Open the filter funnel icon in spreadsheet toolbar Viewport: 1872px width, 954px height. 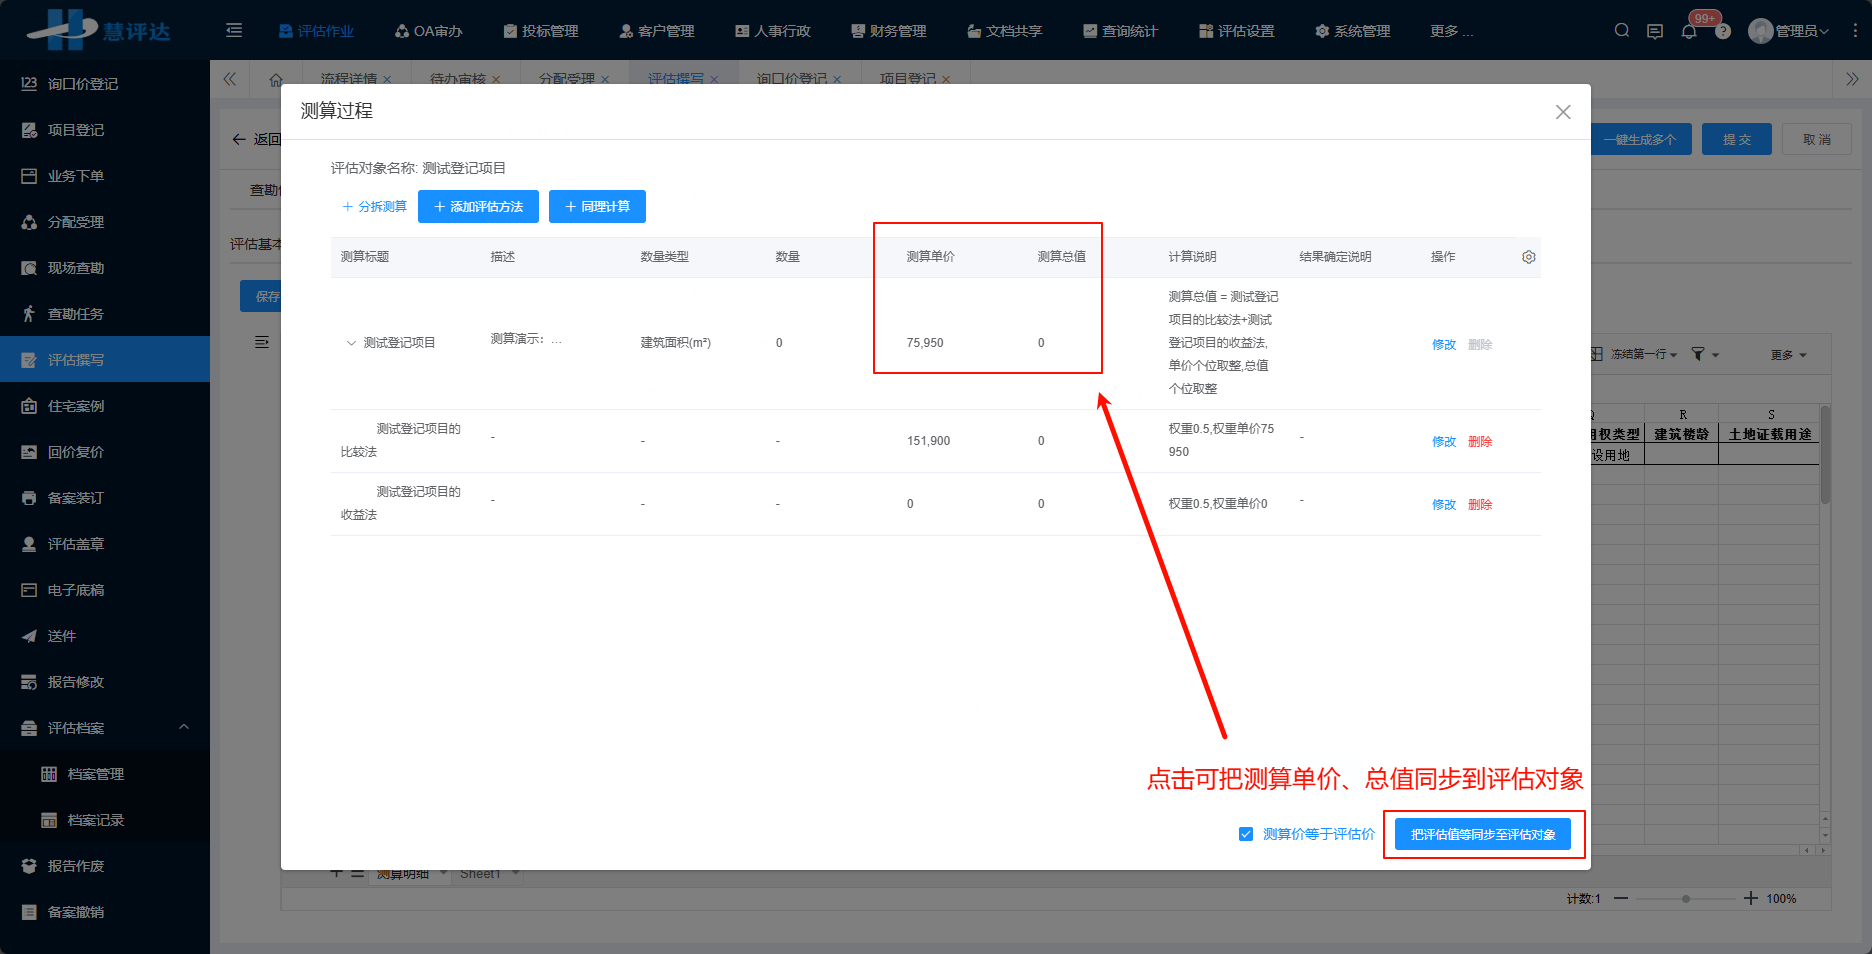point(1698,354)
